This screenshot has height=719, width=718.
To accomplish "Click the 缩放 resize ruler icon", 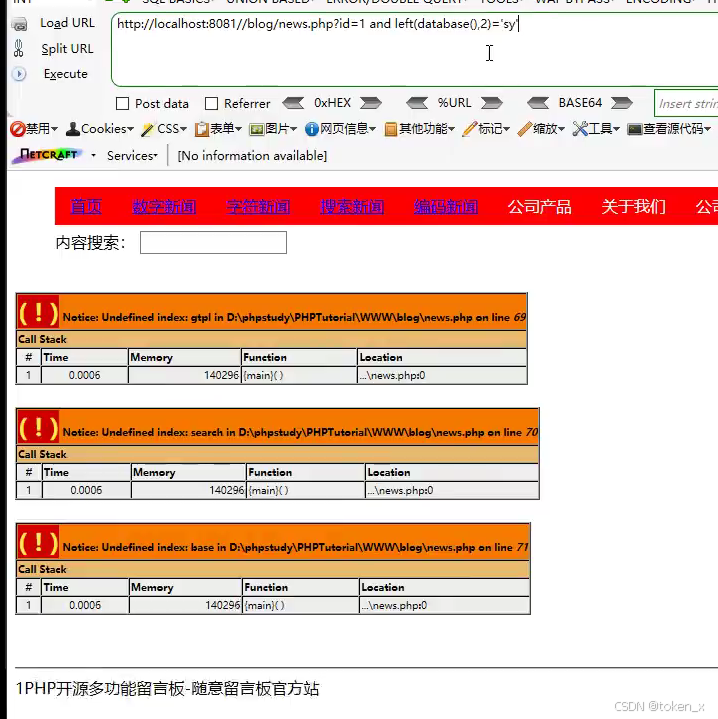I will point(524,129).
